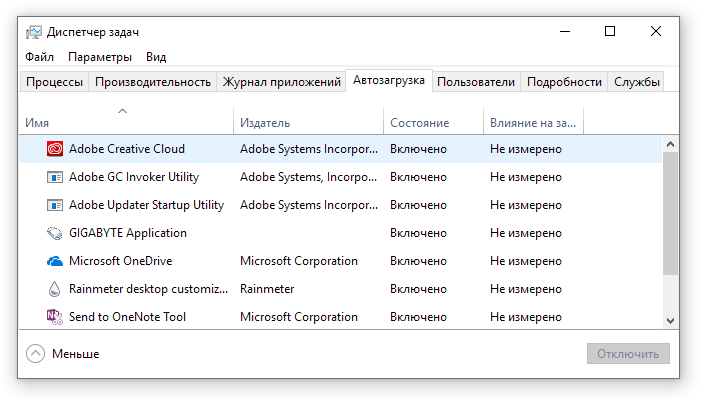Switch to the Подробности tab
701x401 pixels.
(x=564, y=82)
